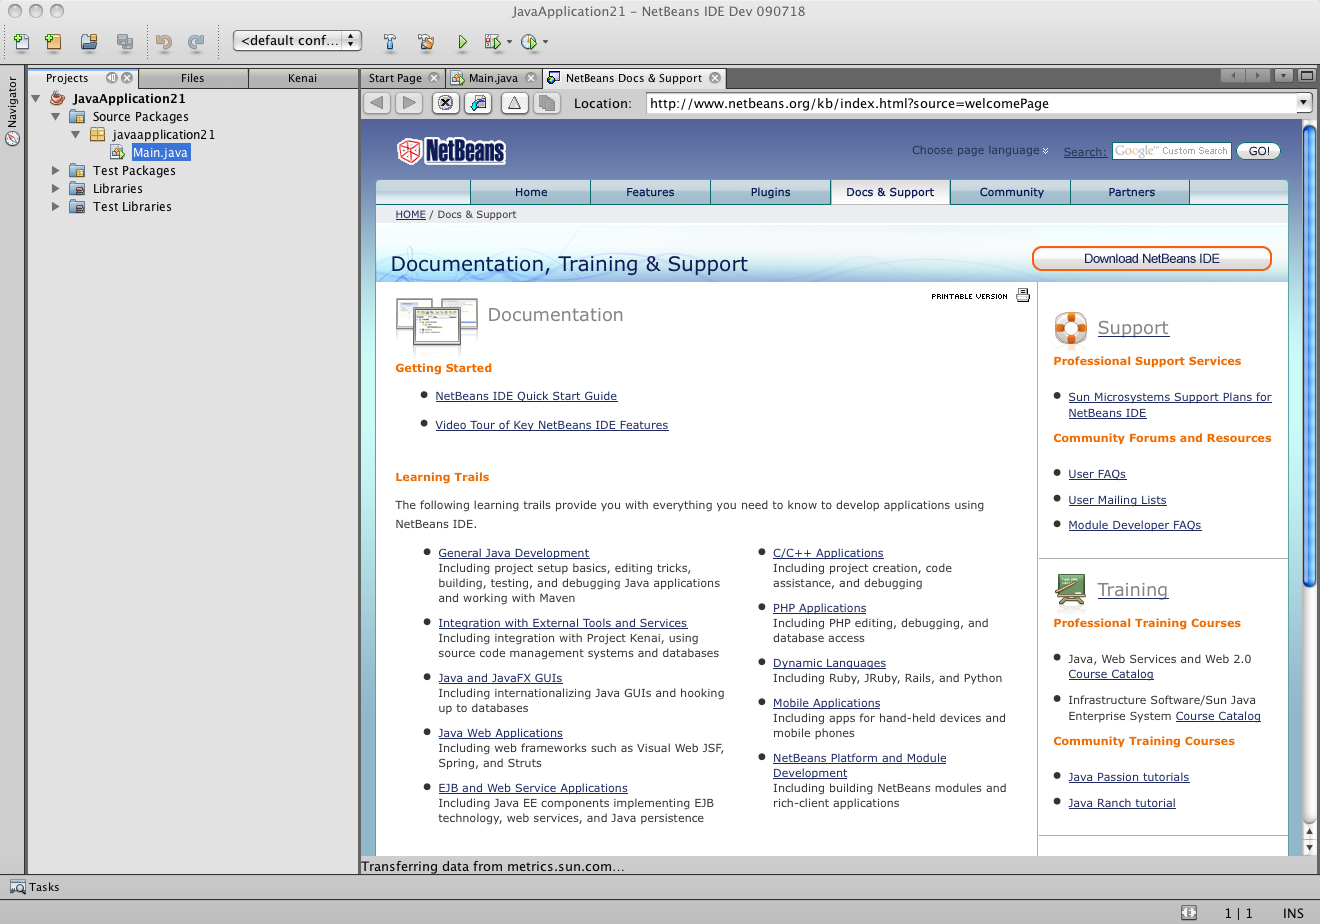The image size is (1320, 924).
Task: Switch to the Files tab
Action: coord(193,78)
